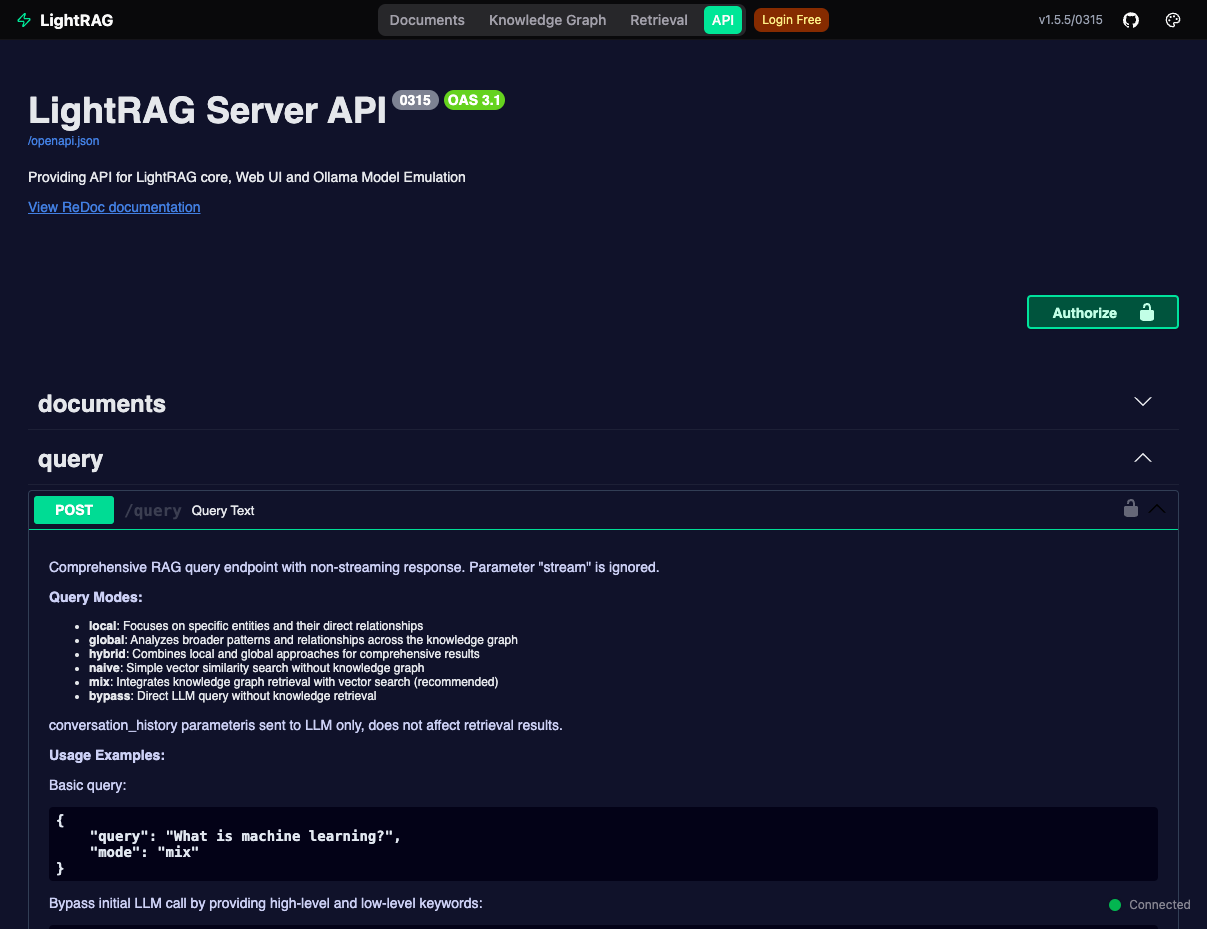Click the Query Modes heading

click(x=96, y=597)
